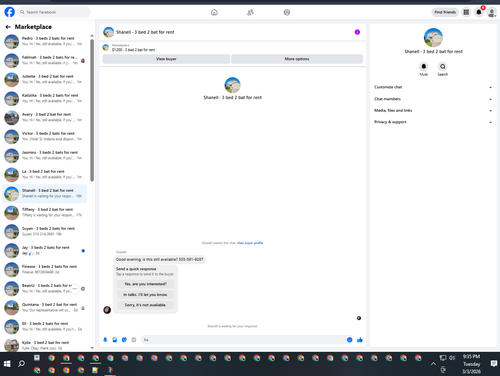Open the emoji picker in message box

(349, 340)
